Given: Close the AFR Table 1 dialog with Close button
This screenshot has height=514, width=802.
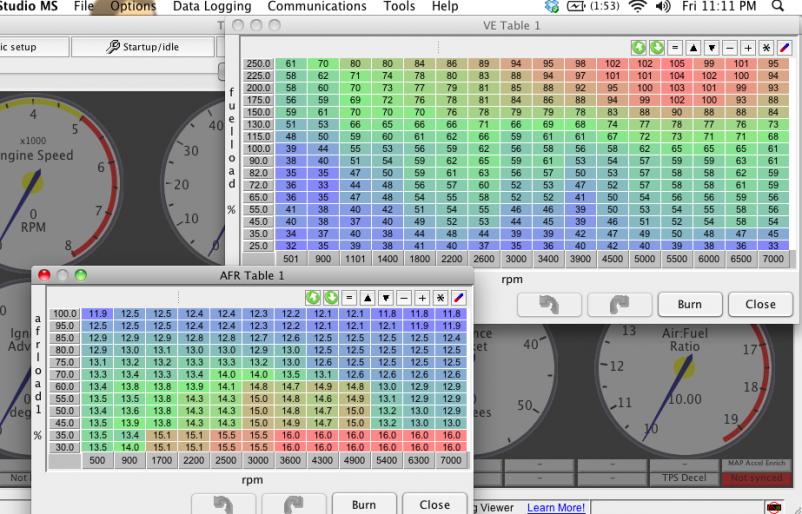Looking at the screenshot, I should [x=434, y=505].
